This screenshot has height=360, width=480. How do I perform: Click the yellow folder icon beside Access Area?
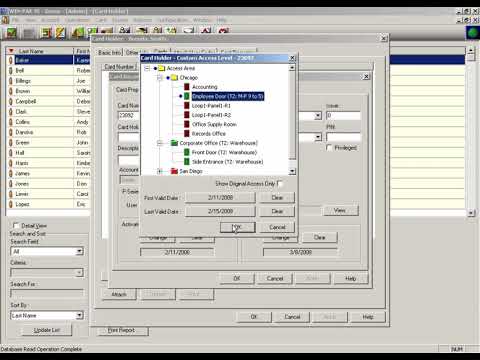pos(162,68)
